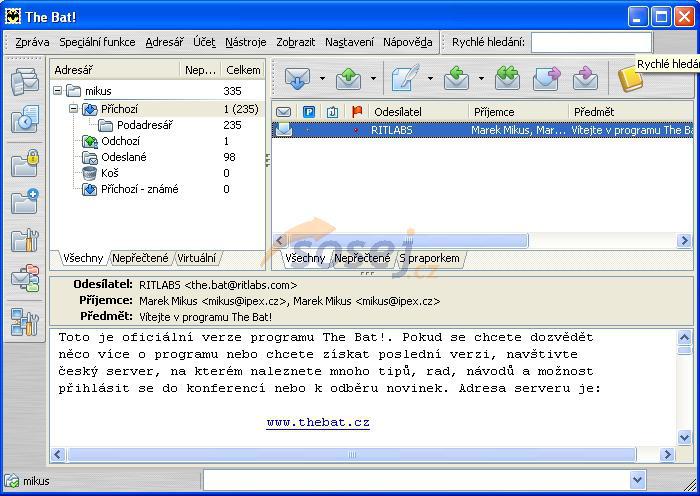Image resolution: width=700 pixels, height=496 pixels.
Task: Collapse the mikus account tree node
Action: [x=58, y=91]
